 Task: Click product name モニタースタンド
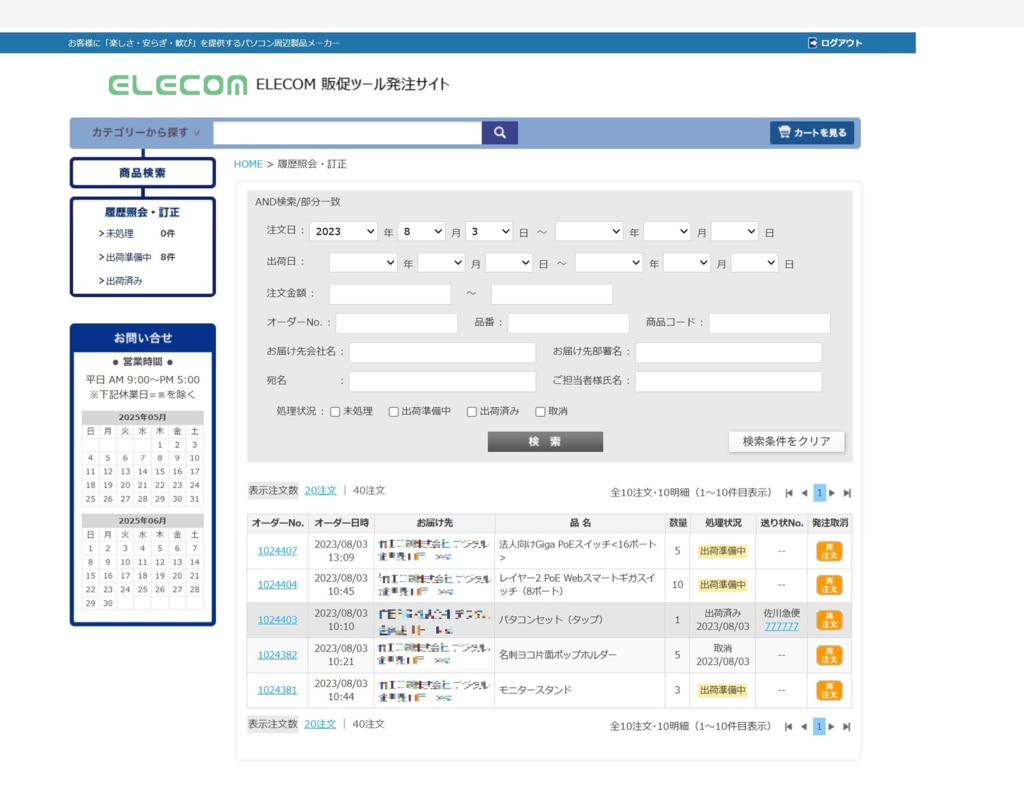tap(536, 690)
